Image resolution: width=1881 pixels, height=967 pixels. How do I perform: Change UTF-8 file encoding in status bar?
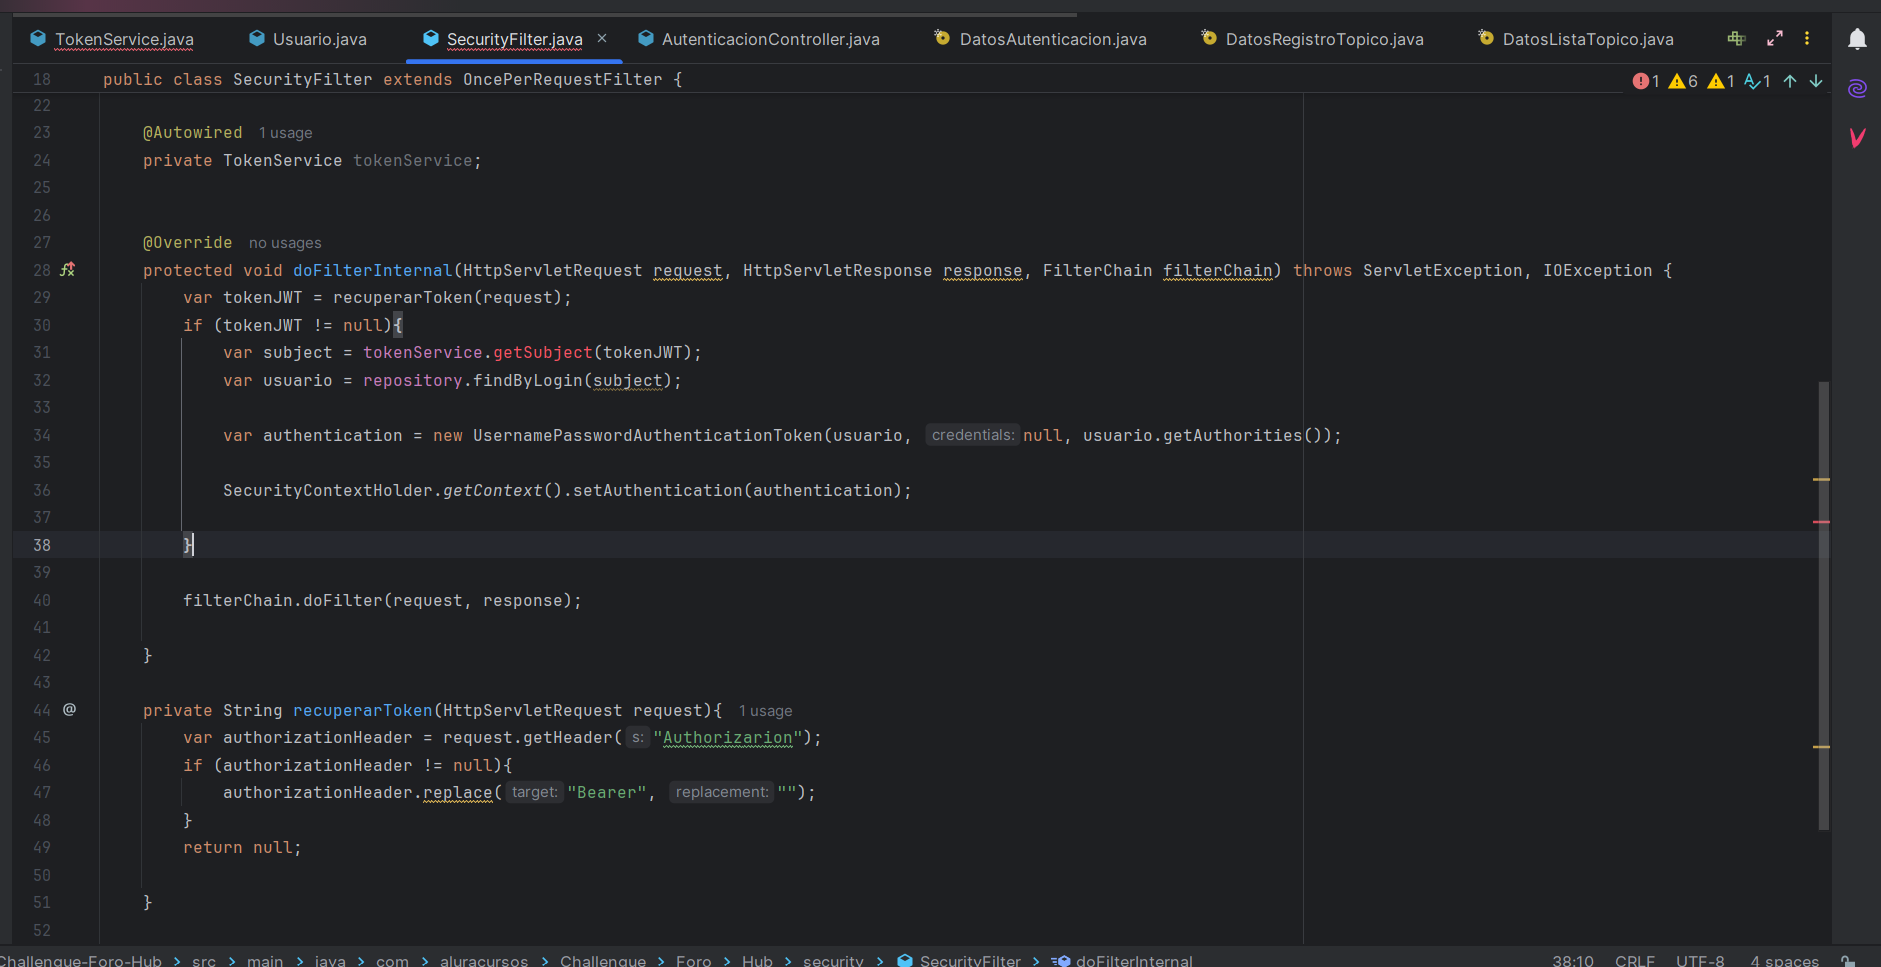coord(1700,960)
